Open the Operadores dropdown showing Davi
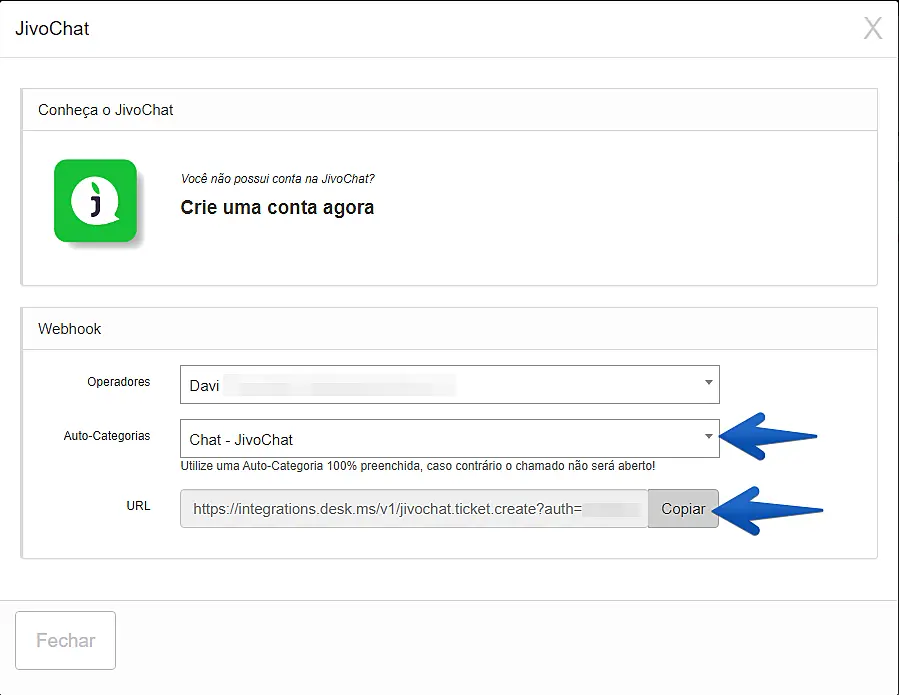 point(440,384)
